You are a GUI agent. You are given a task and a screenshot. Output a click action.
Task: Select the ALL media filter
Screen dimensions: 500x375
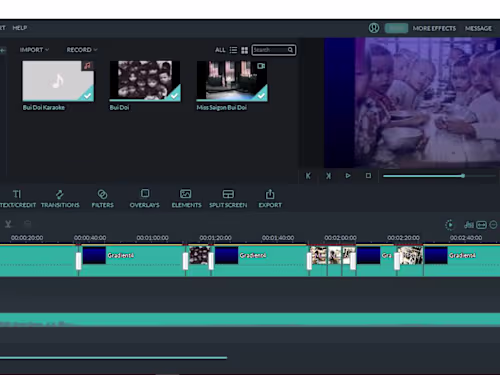pos(220,50)
